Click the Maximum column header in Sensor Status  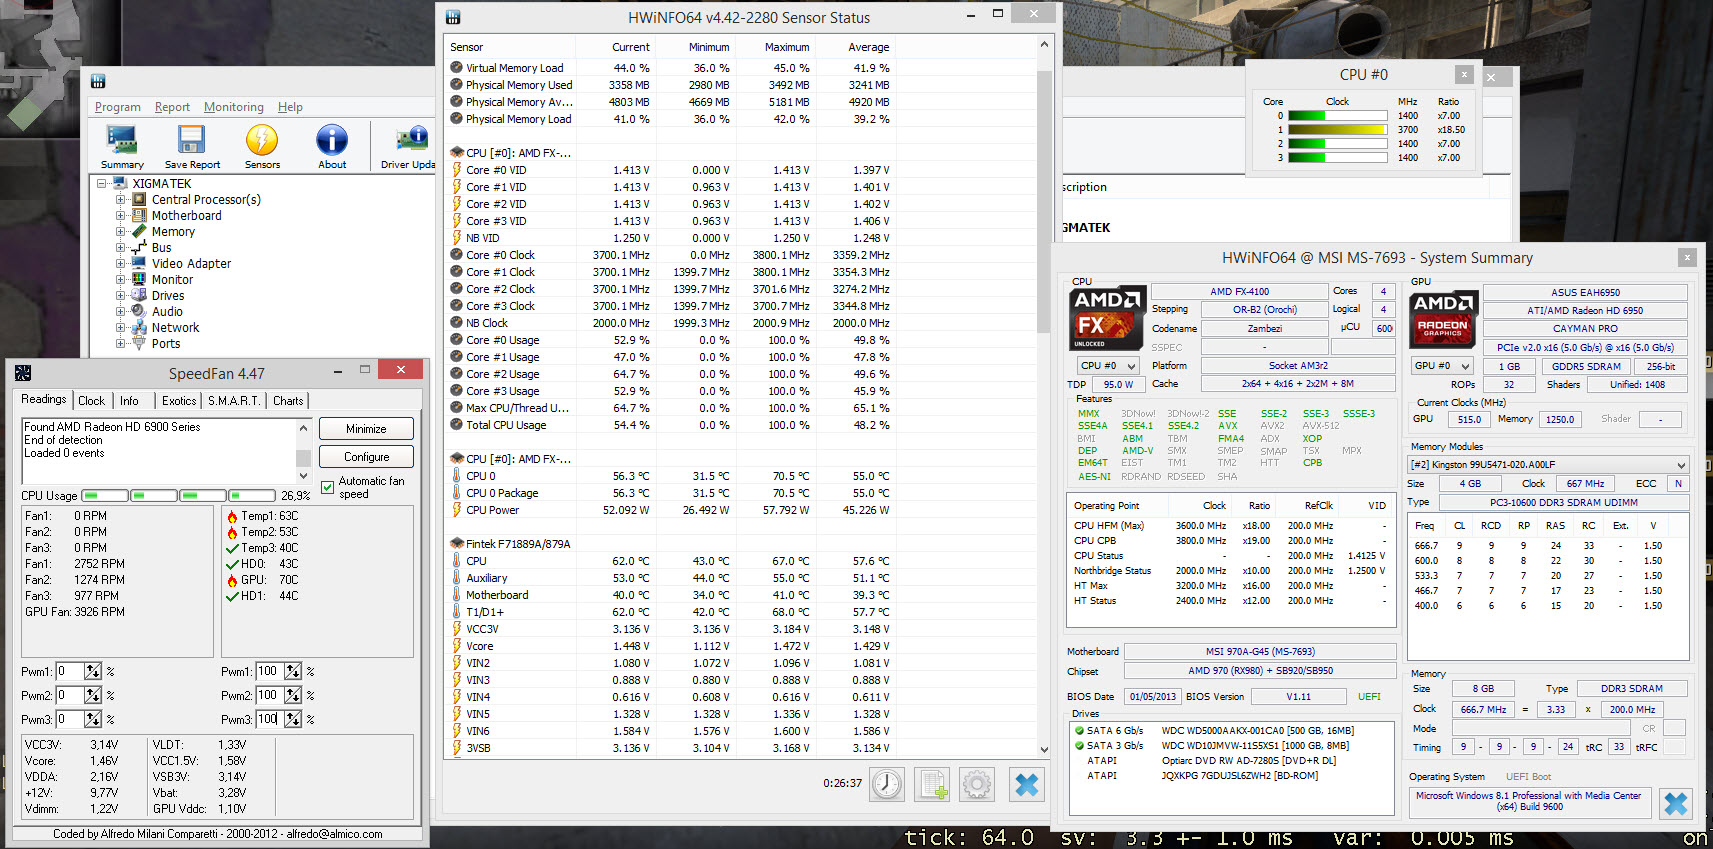coord(787,47)
